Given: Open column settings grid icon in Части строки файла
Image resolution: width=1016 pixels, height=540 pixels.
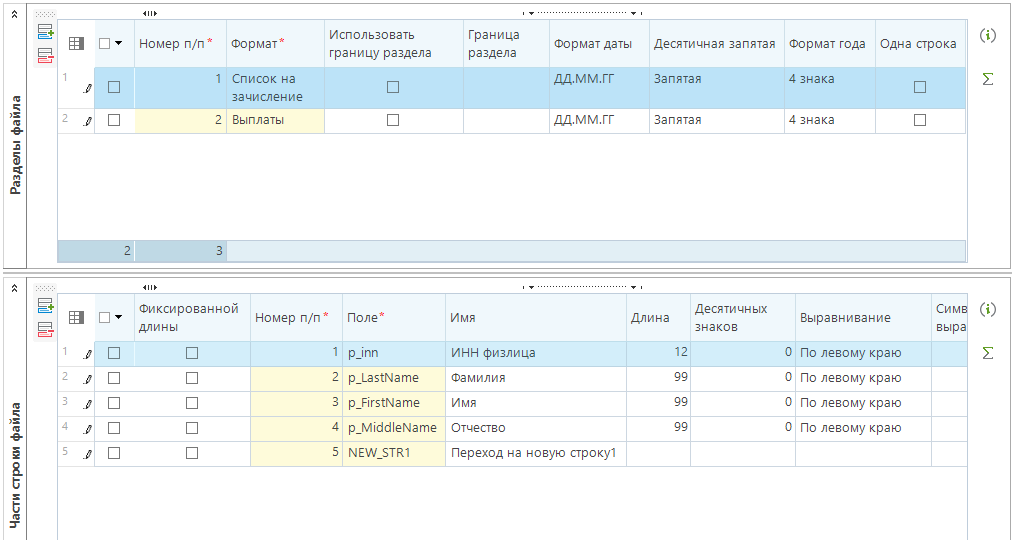Looking at the screenshot, I should click(76, 317).
